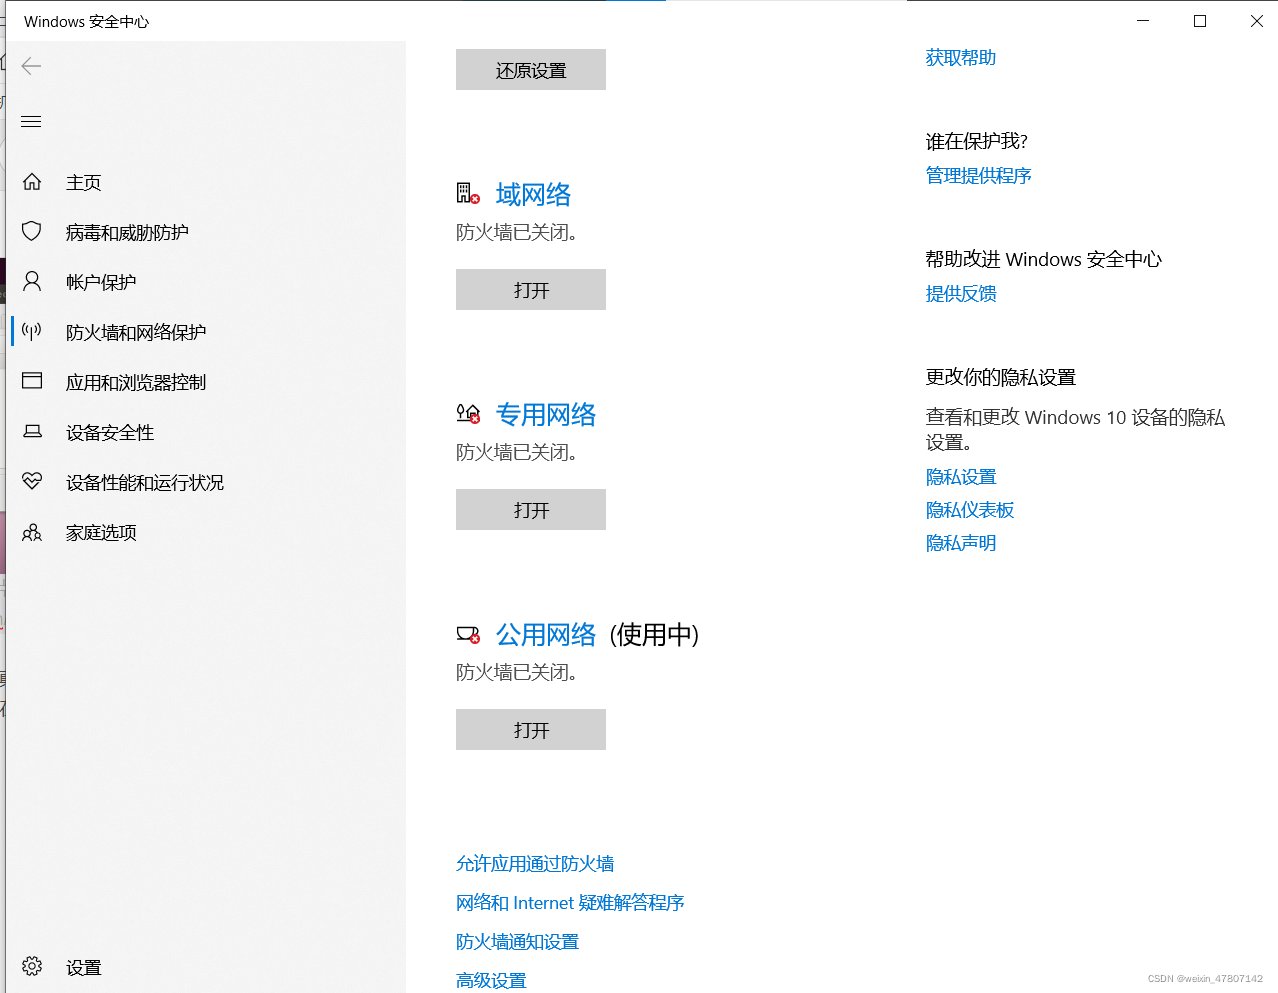
Task: Click the back arrow icon
Action: tap(31, 66)
